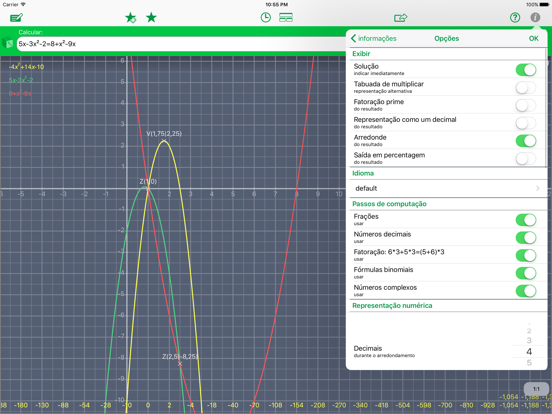The width and height of the screenshot is (552, 414).
Task: Turn off the Solução switch
Action: coord(526,69)
